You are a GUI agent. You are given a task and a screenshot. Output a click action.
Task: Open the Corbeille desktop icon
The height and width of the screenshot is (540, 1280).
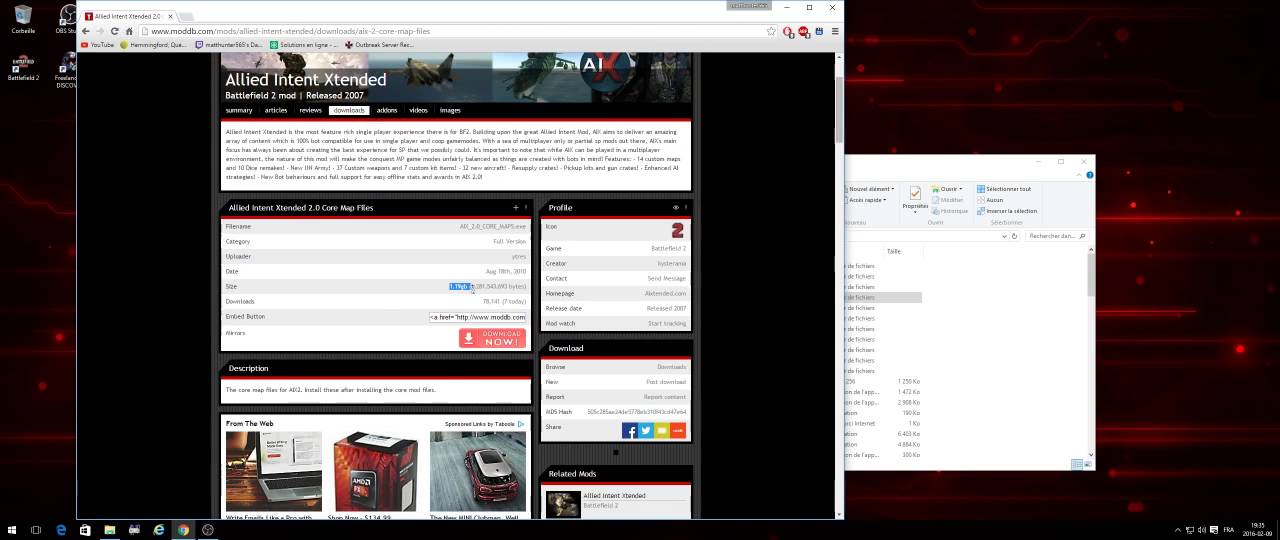click(x=23, y=20)
